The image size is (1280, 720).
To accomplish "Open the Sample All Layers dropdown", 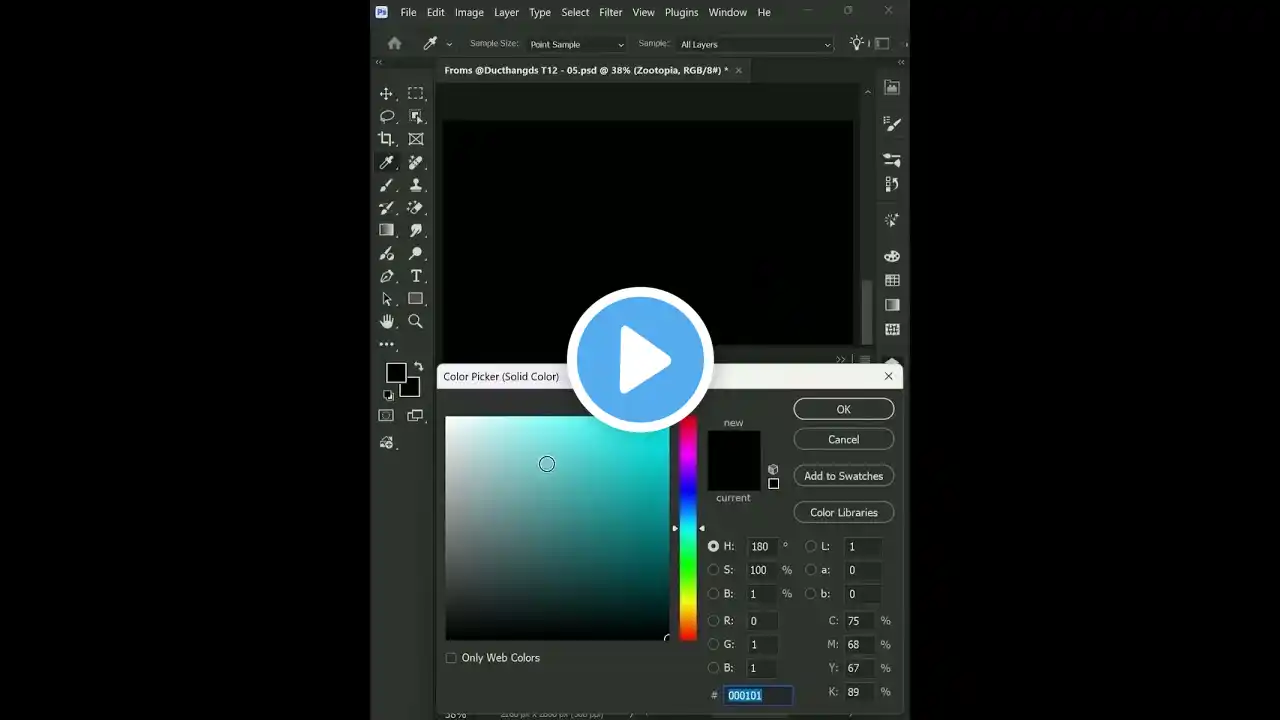I will coord(755,44).
